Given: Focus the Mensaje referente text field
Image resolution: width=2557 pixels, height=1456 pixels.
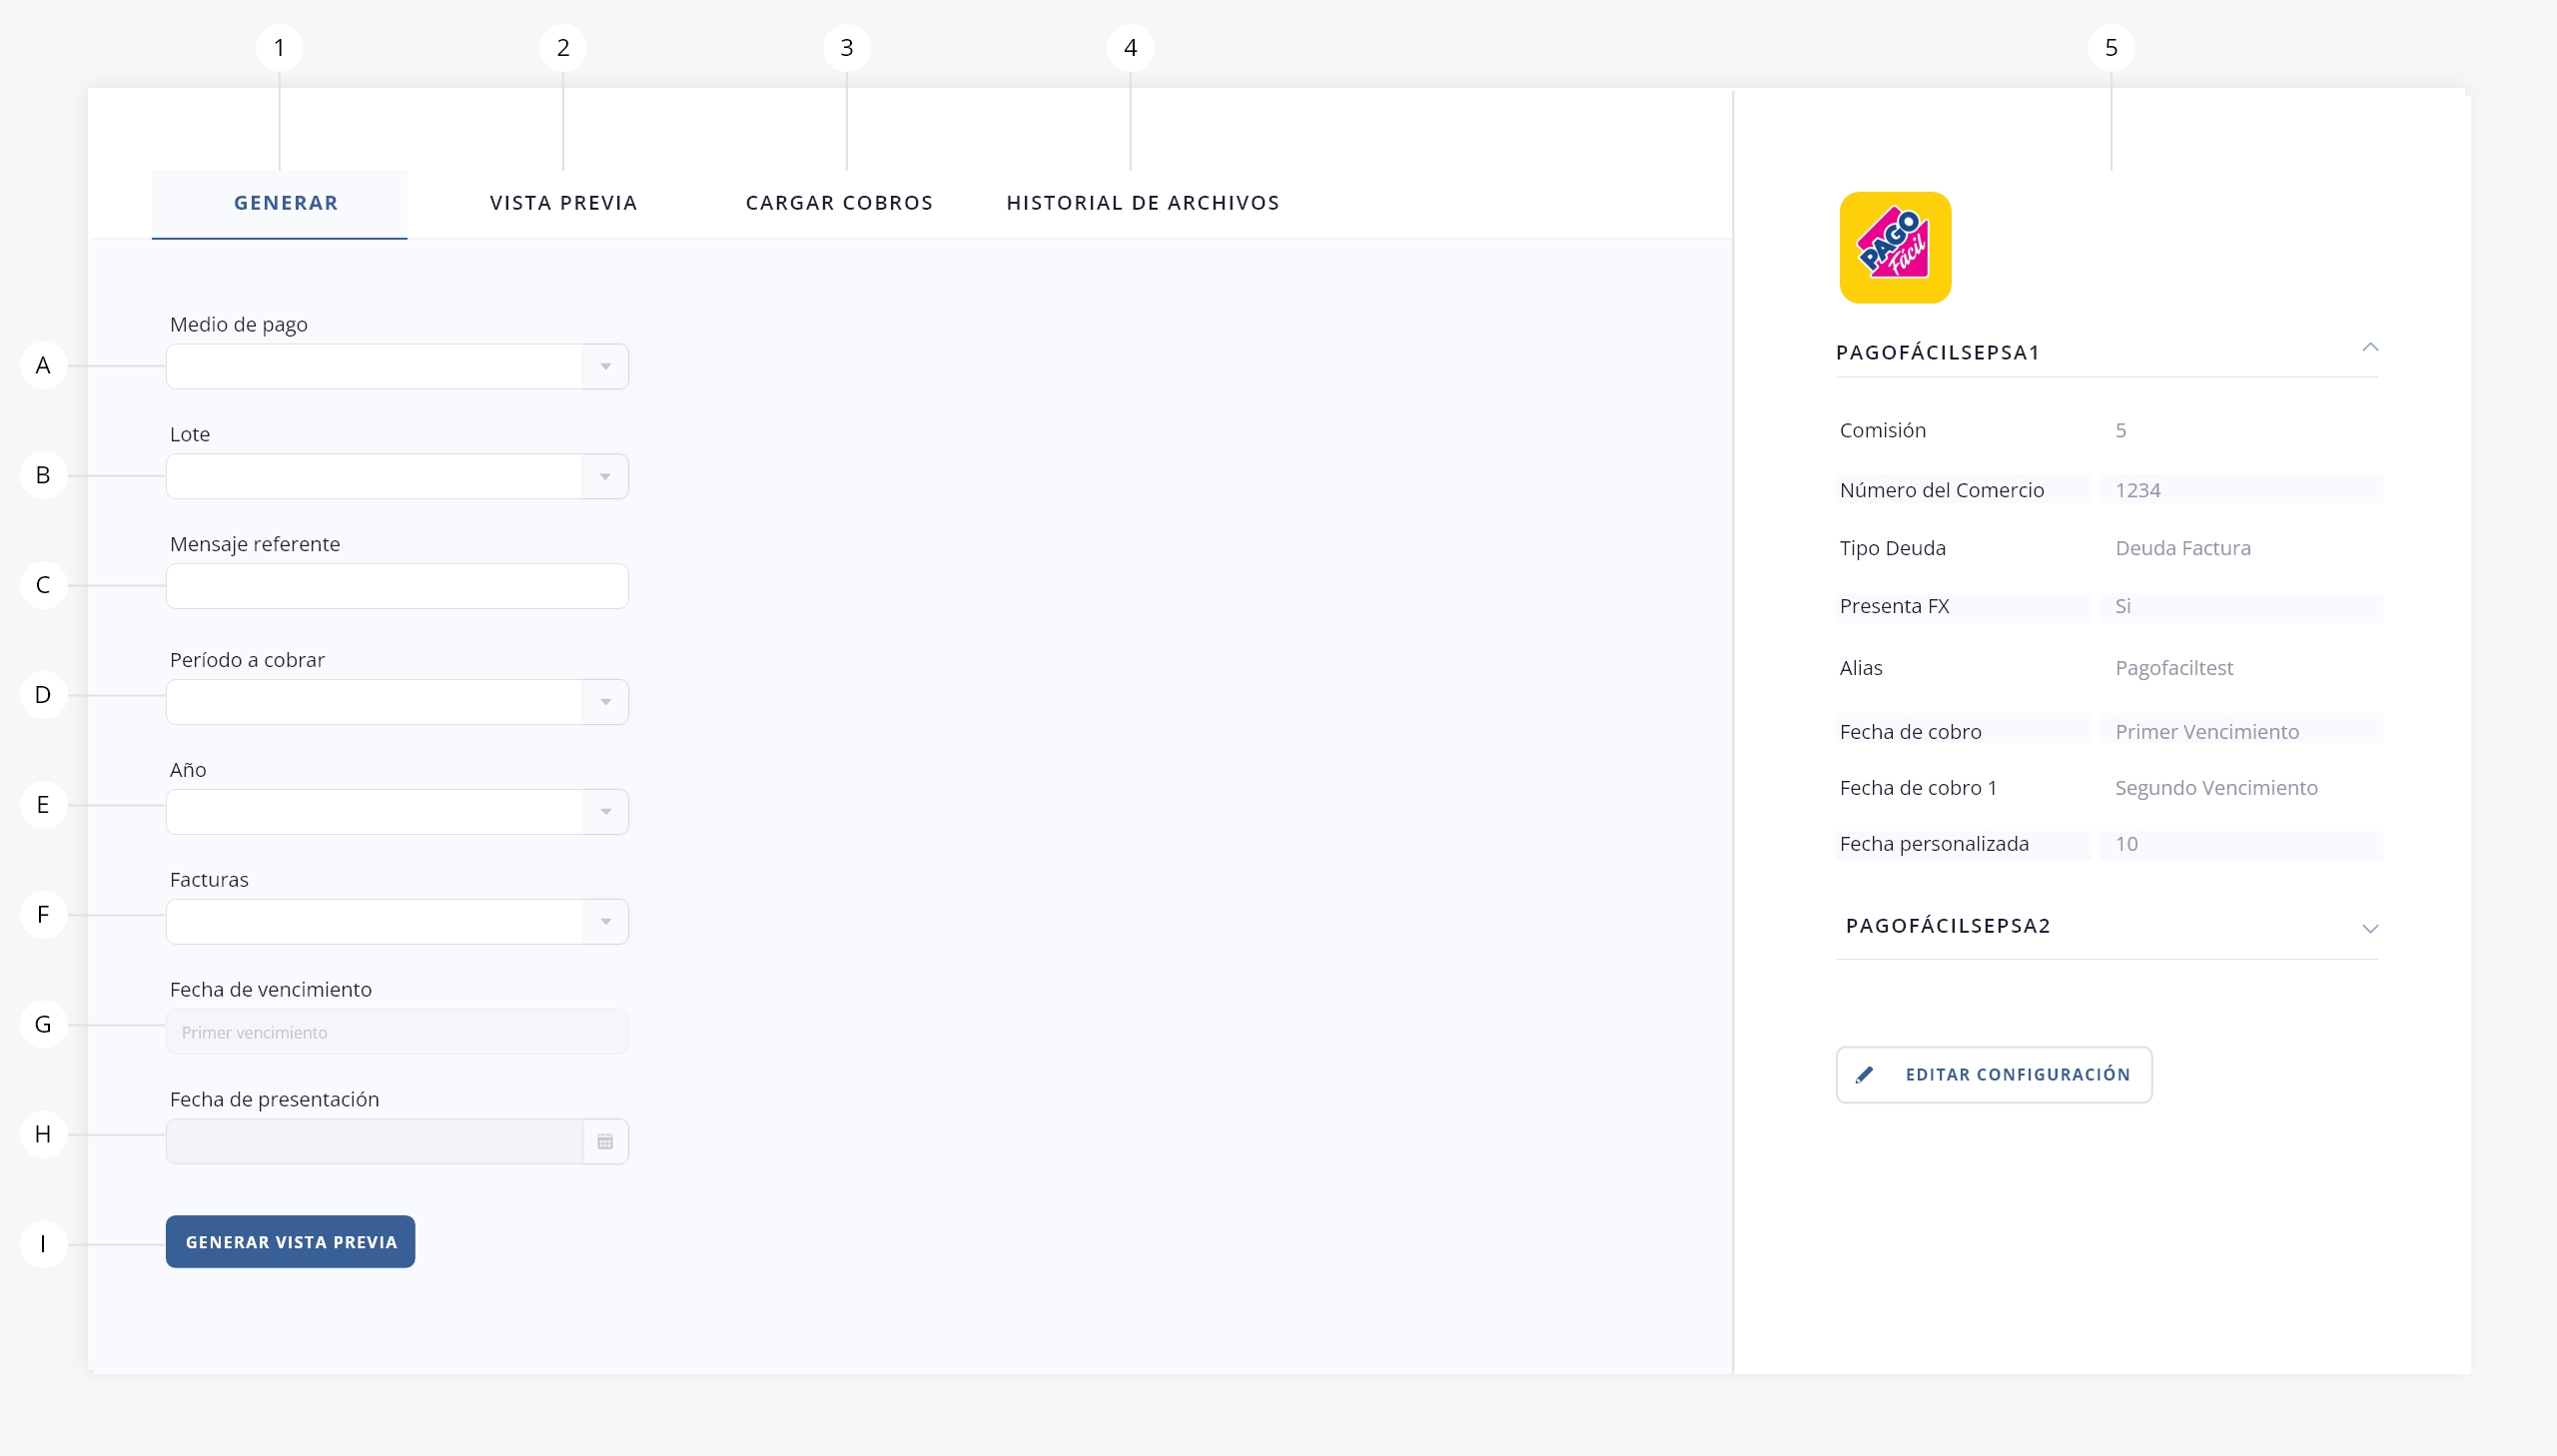Looking at the screenshot, I should click(397, 586).
